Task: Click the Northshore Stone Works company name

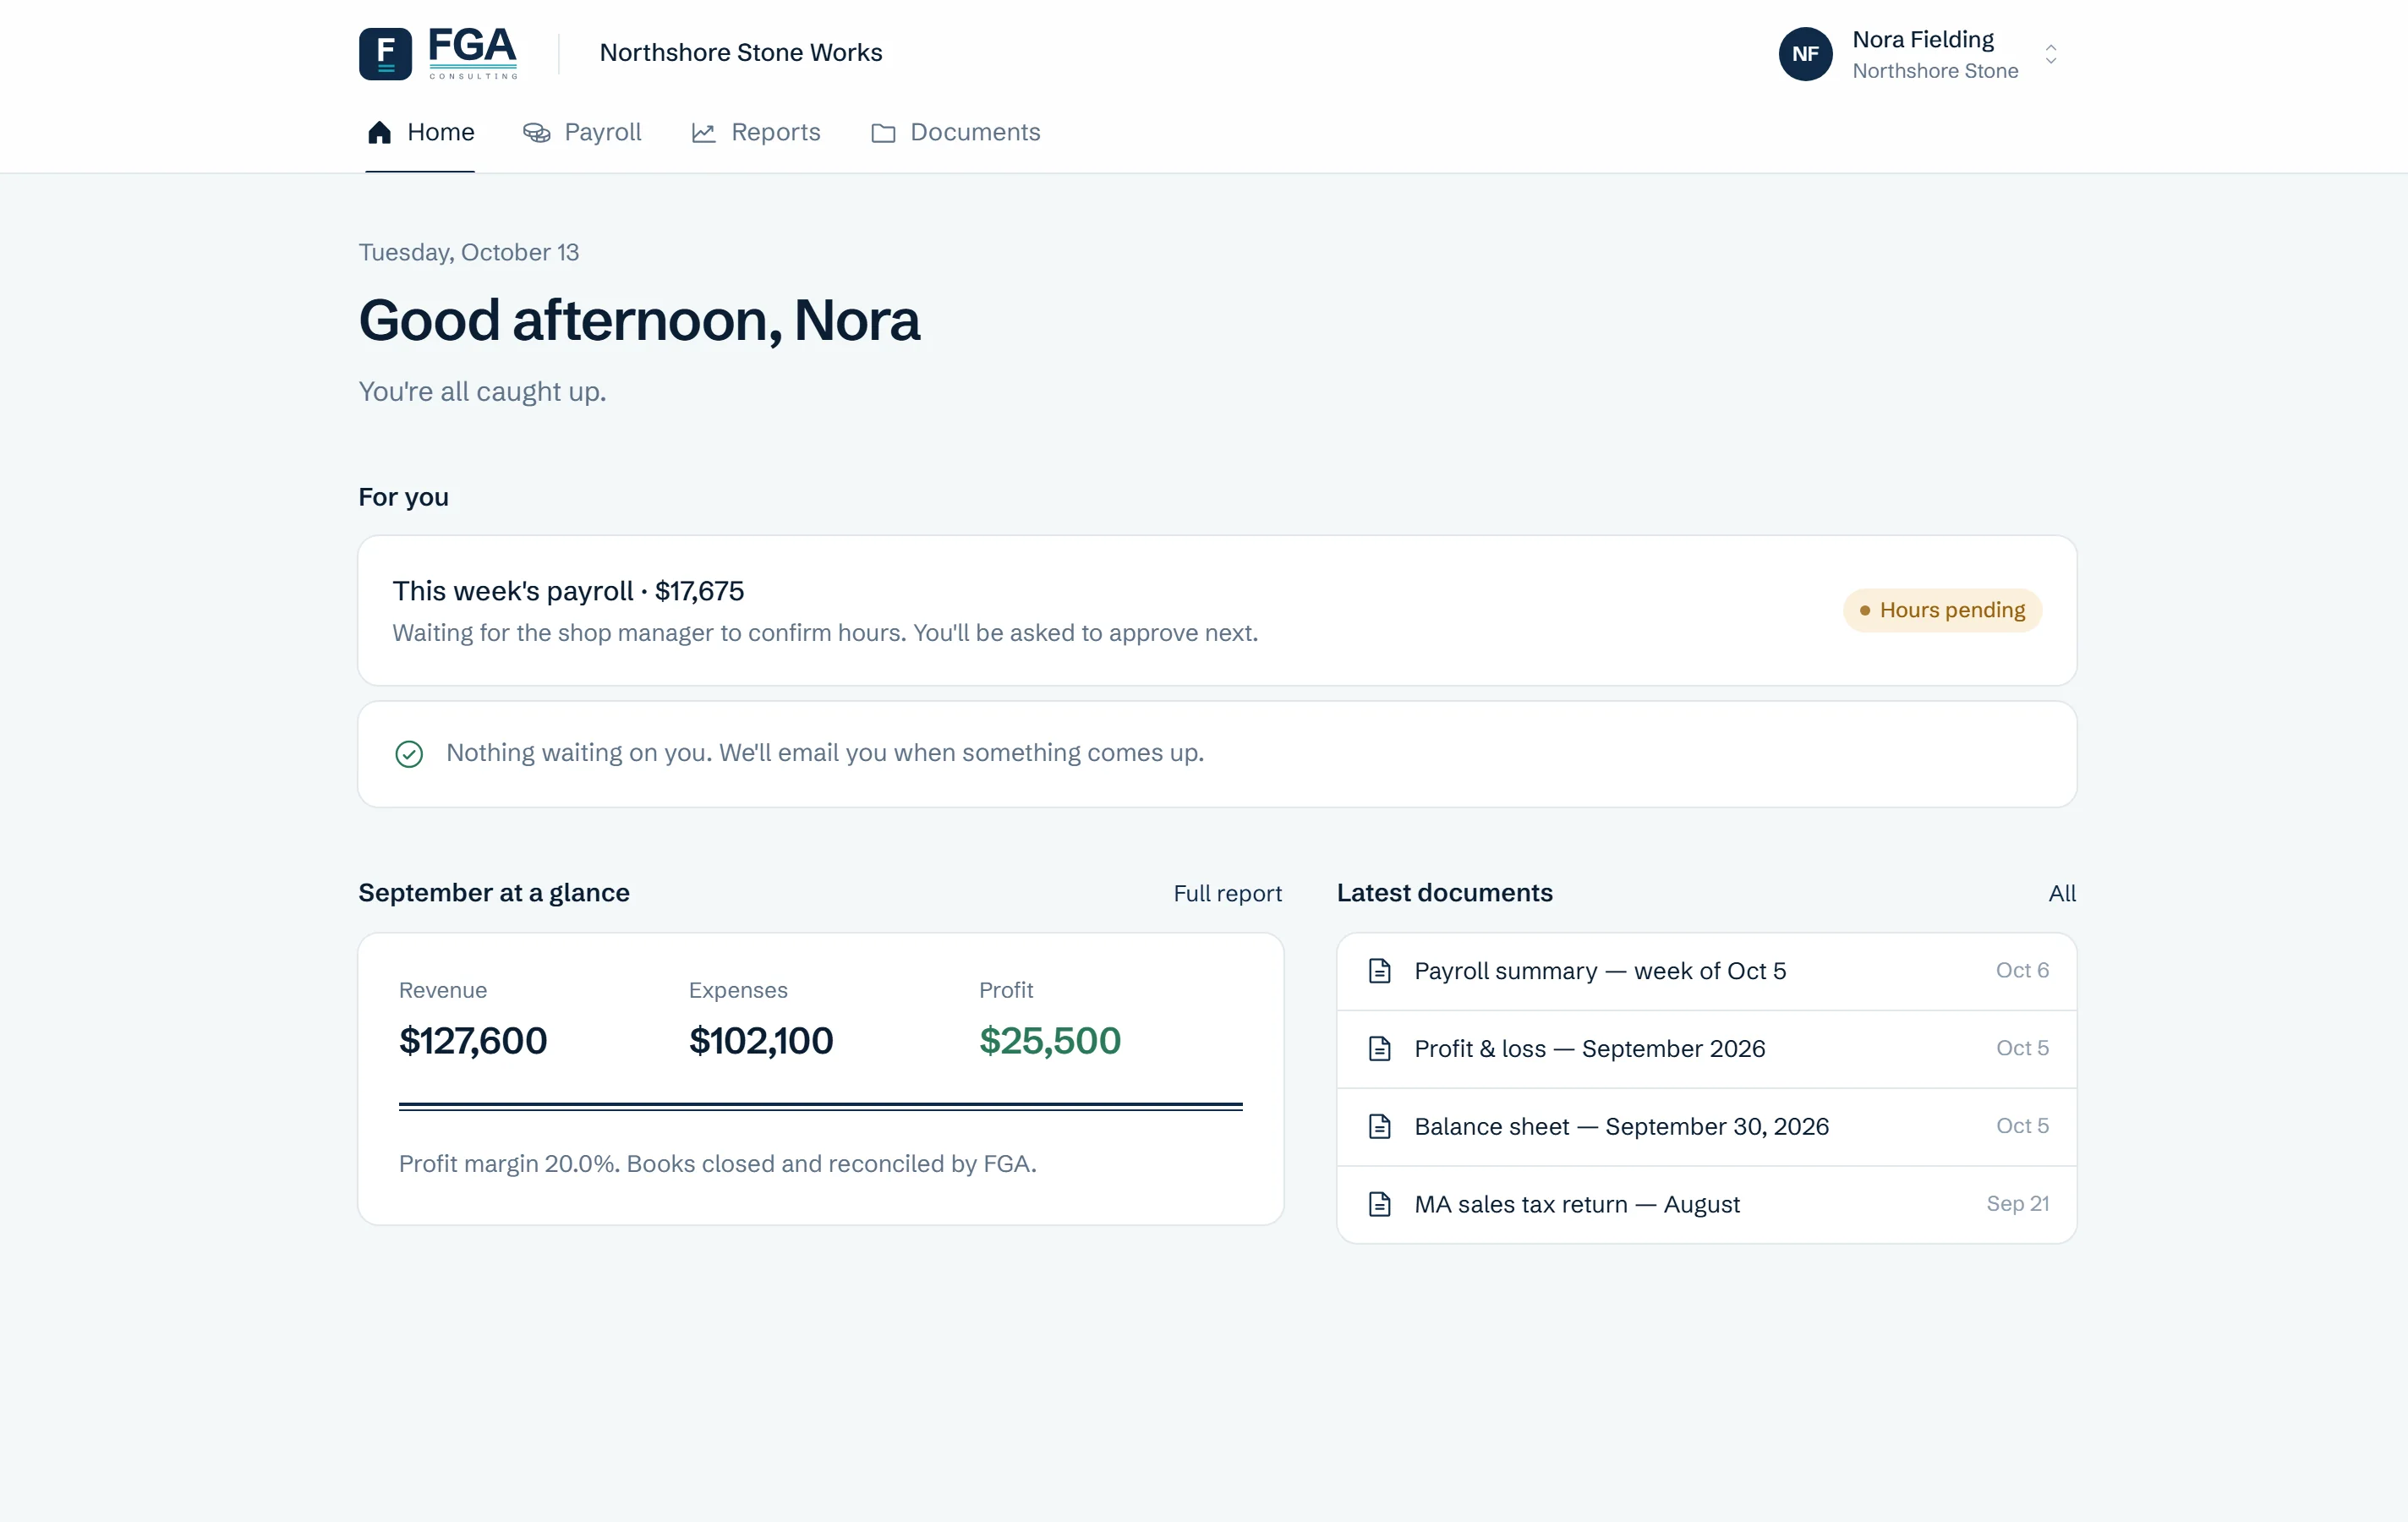Action: tap(741, 53)
